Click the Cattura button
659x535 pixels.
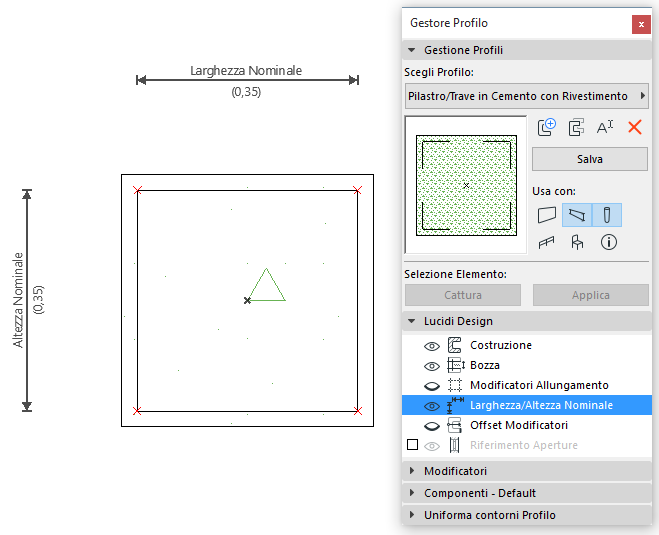[x=463, y=295]
